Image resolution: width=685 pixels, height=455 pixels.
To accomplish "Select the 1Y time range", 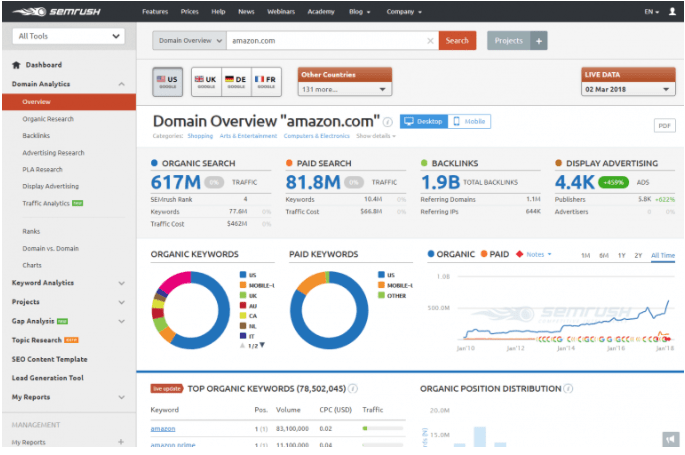I will (622, 255).
